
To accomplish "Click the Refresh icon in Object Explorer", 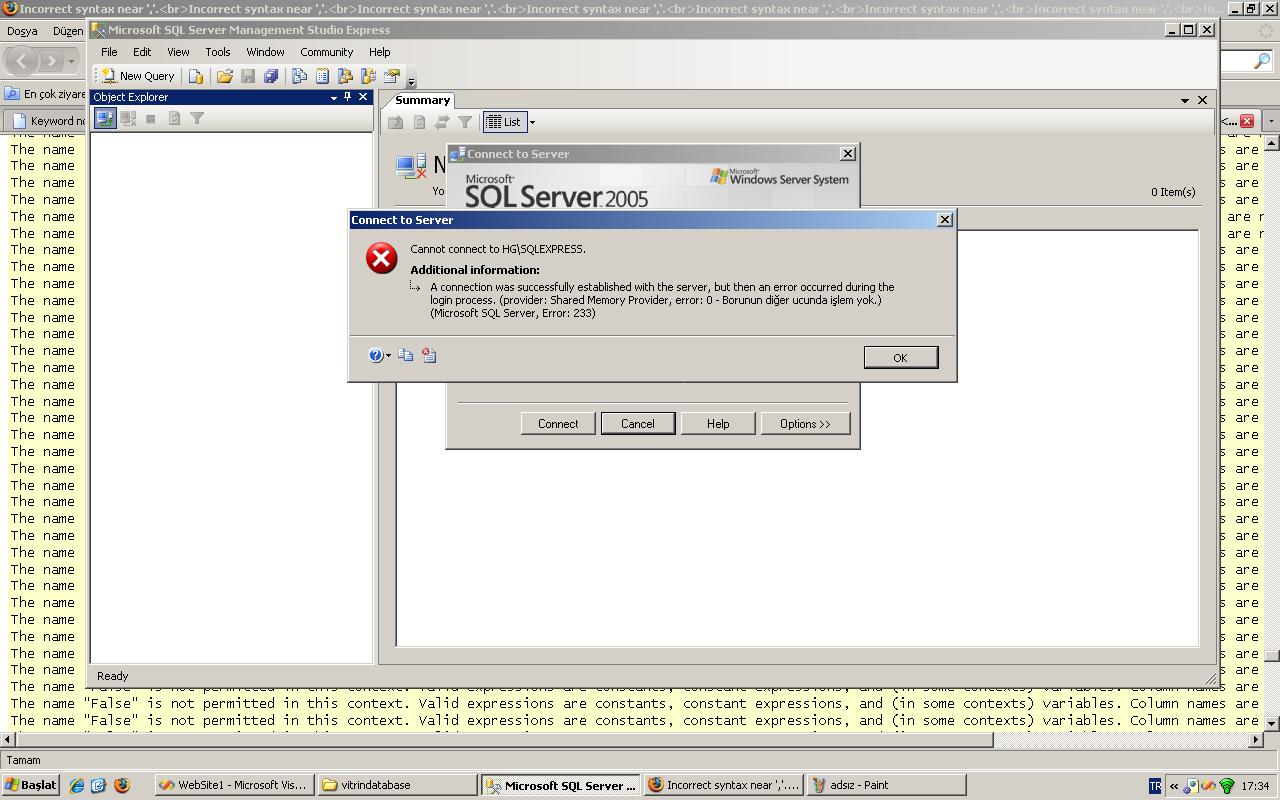I will [x=174, y=119].
